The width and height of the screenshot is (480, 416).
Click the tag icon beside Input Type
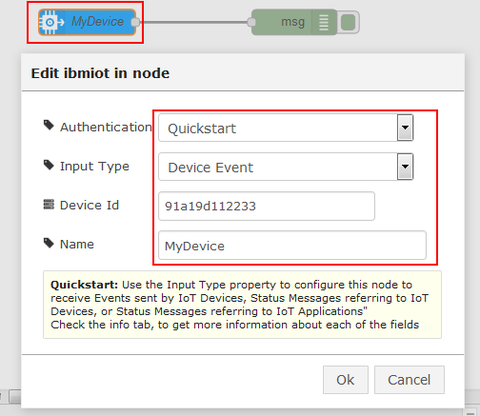point(49,164)
